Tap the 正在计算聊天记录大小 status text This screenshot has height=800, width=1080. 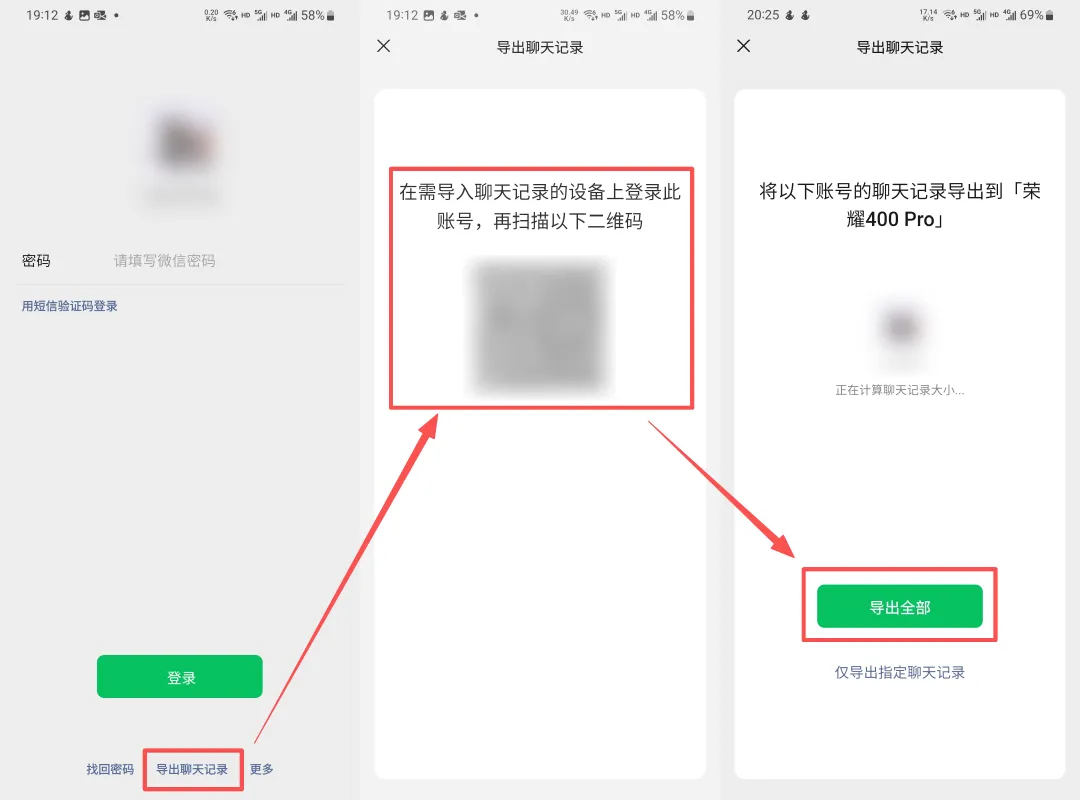[x=900, y=390]
